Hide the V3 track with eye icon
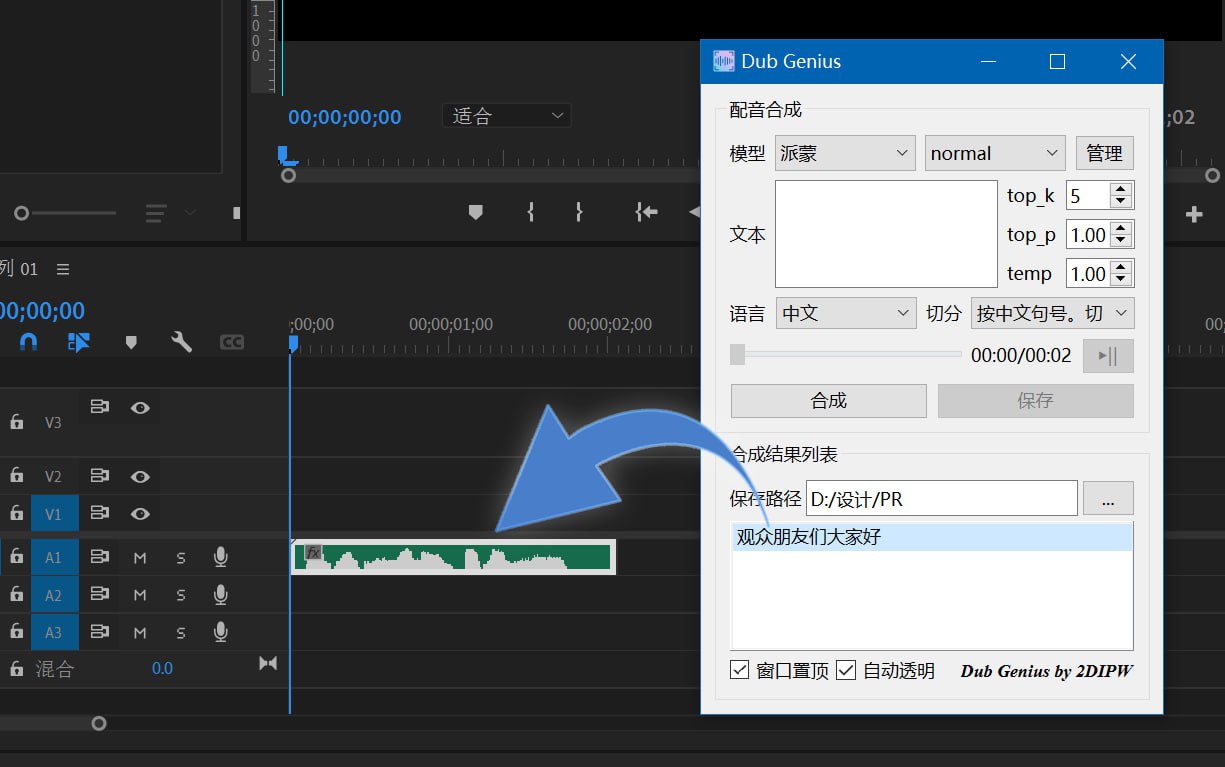Viewport: 1225px width, 767px height. tap(140, 408)
